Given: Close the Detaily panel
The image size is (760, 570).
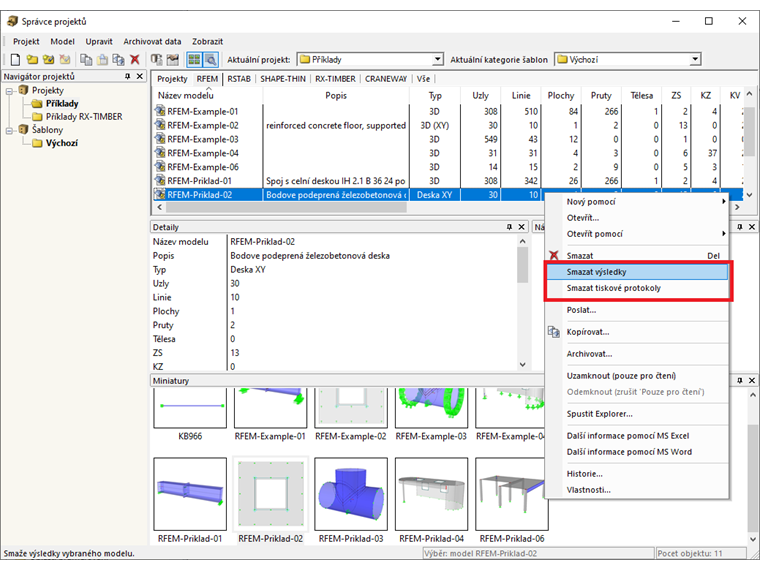Looking at the screenshot, I should [522, 227].
